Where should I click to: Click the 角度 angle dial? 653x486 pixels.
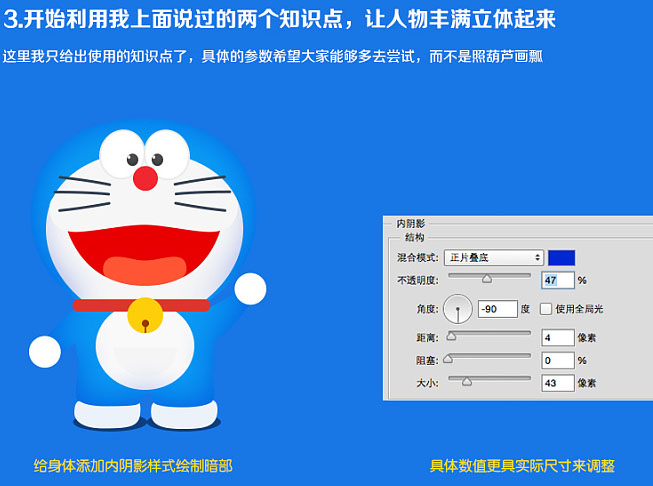click(x=458, y=309)
